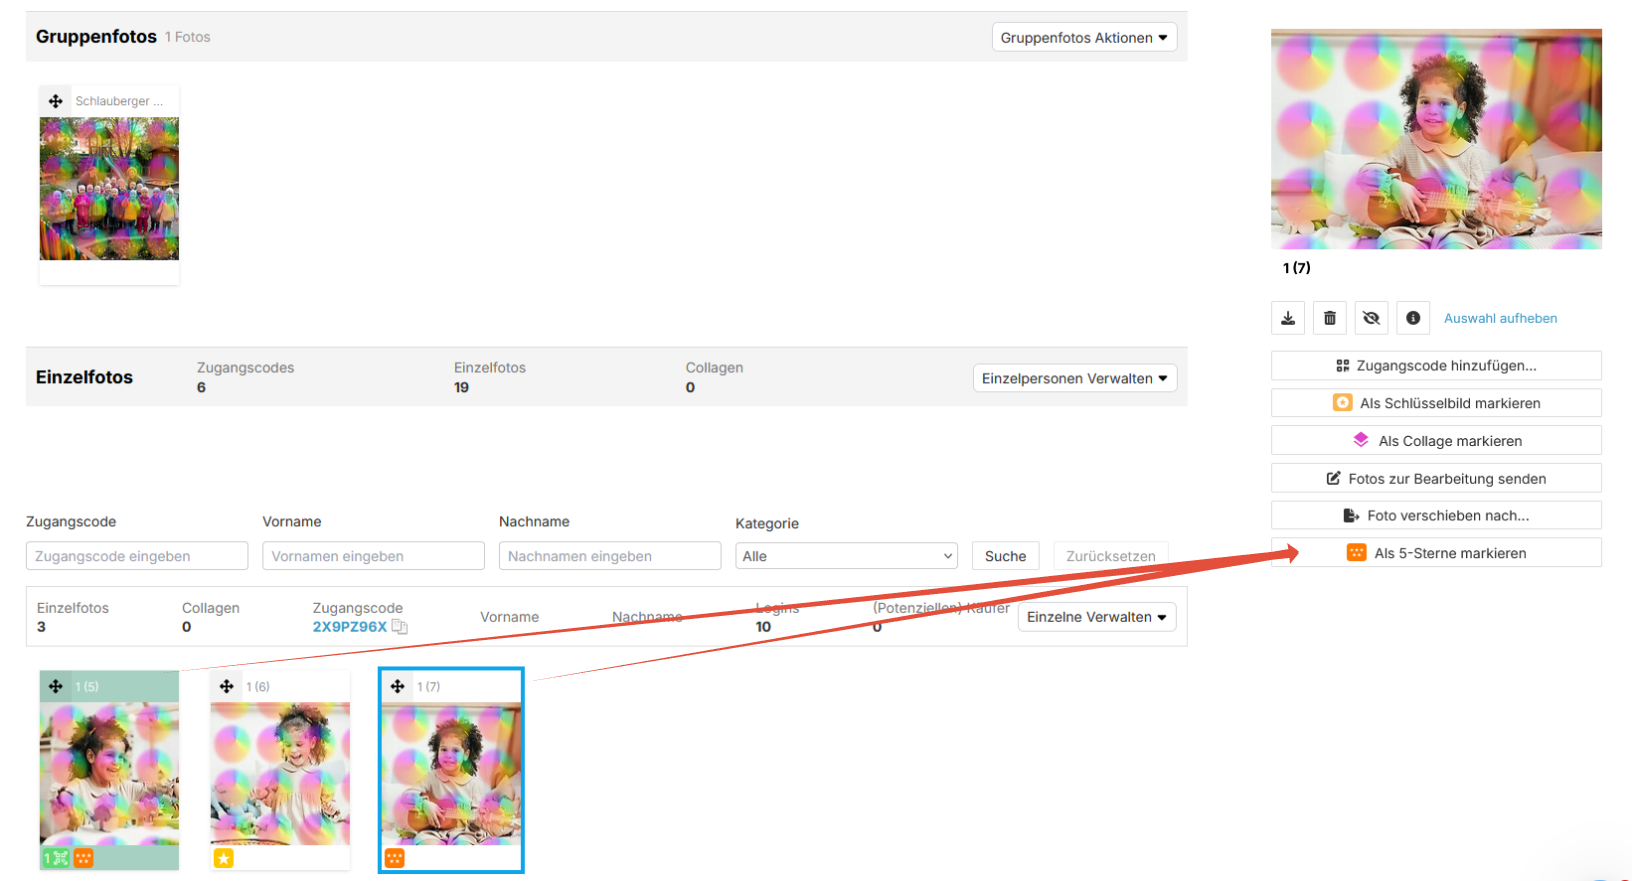Viewport: 1632px width, 881px height.
Task: Focus the Nachnamen eingeben field
Action: [610, 556]
